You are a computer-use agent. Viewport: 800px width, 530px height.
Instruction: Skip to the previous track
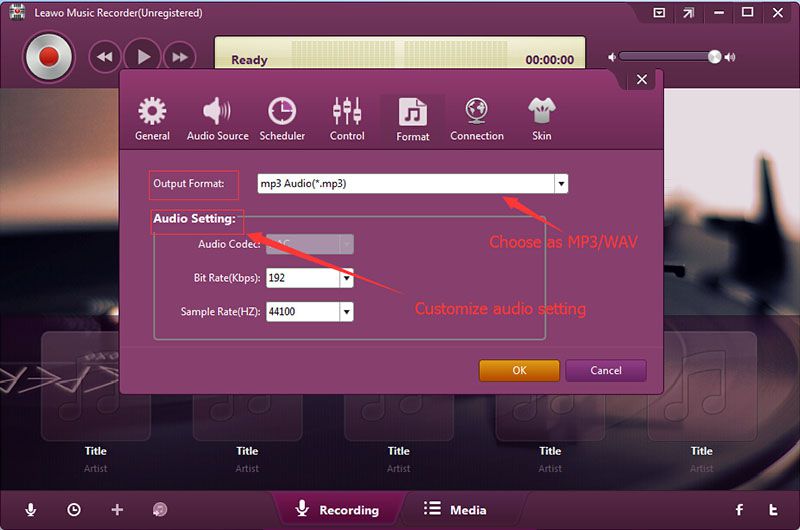tap(105, 57)
